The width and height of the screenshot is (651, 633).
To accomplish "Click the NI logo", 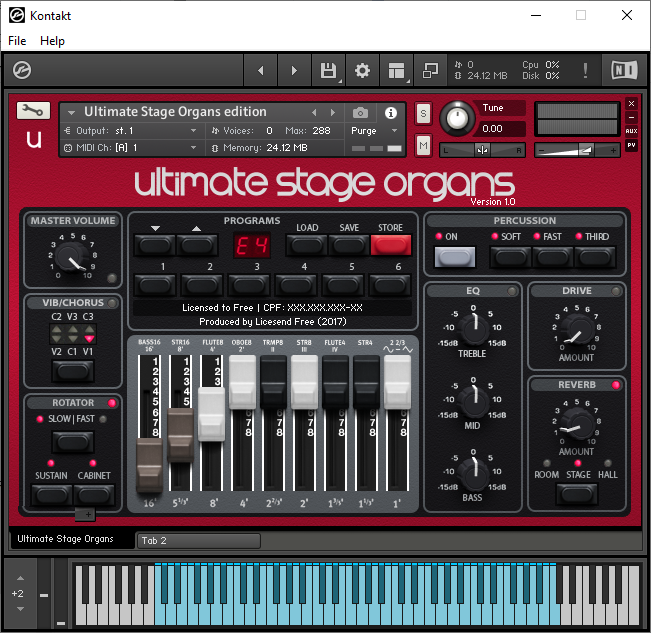I will pyautogui.click(x=624, y=70).
